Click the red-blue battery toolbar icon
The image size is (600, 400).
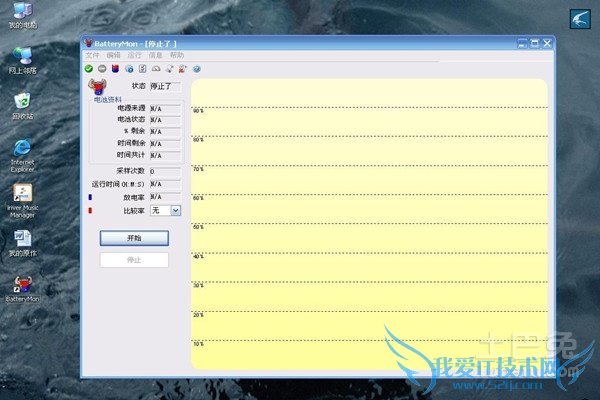pos(115,69)
